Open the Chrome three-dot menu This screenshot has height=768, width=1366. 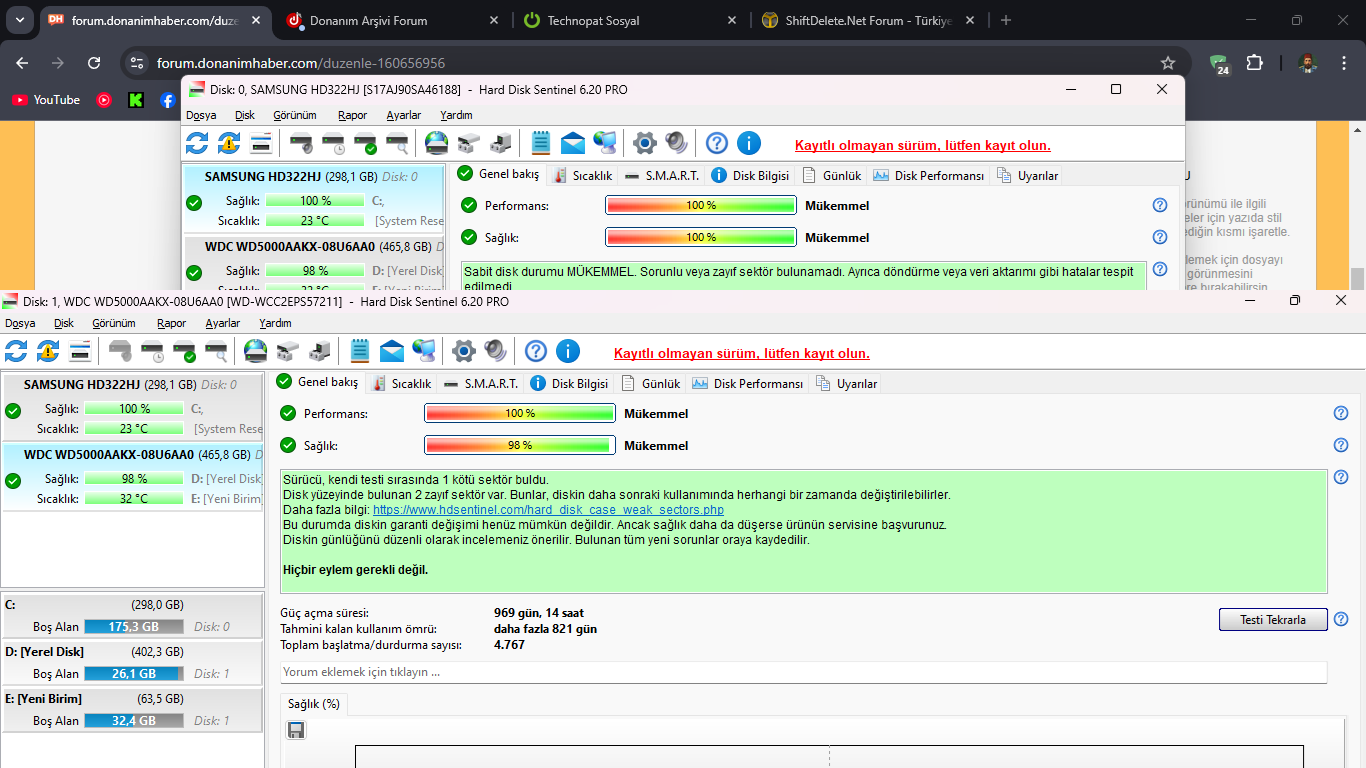pos(1344,63)
